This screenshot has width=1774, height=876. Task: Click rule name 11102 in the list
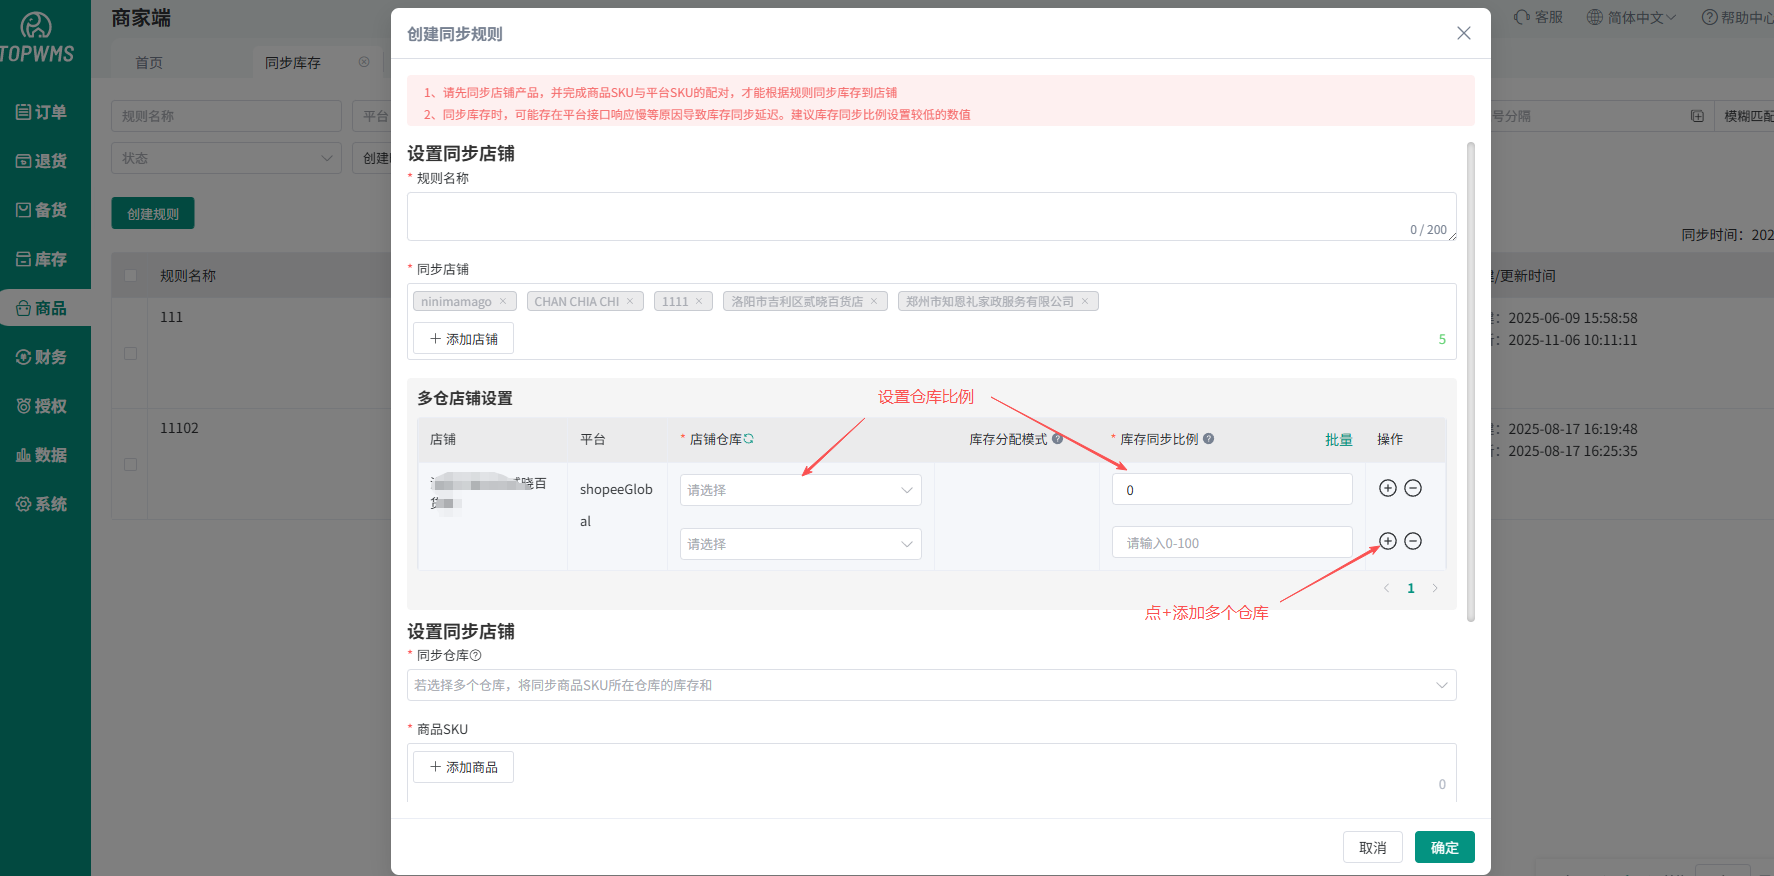point(179,428)
